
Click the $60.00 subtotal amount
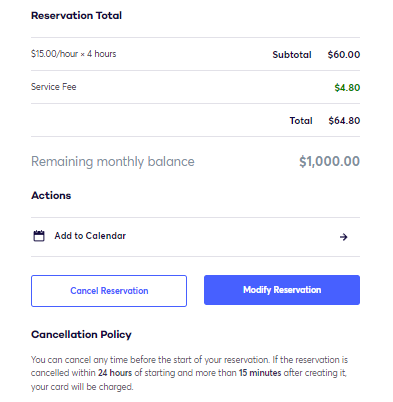344,55
